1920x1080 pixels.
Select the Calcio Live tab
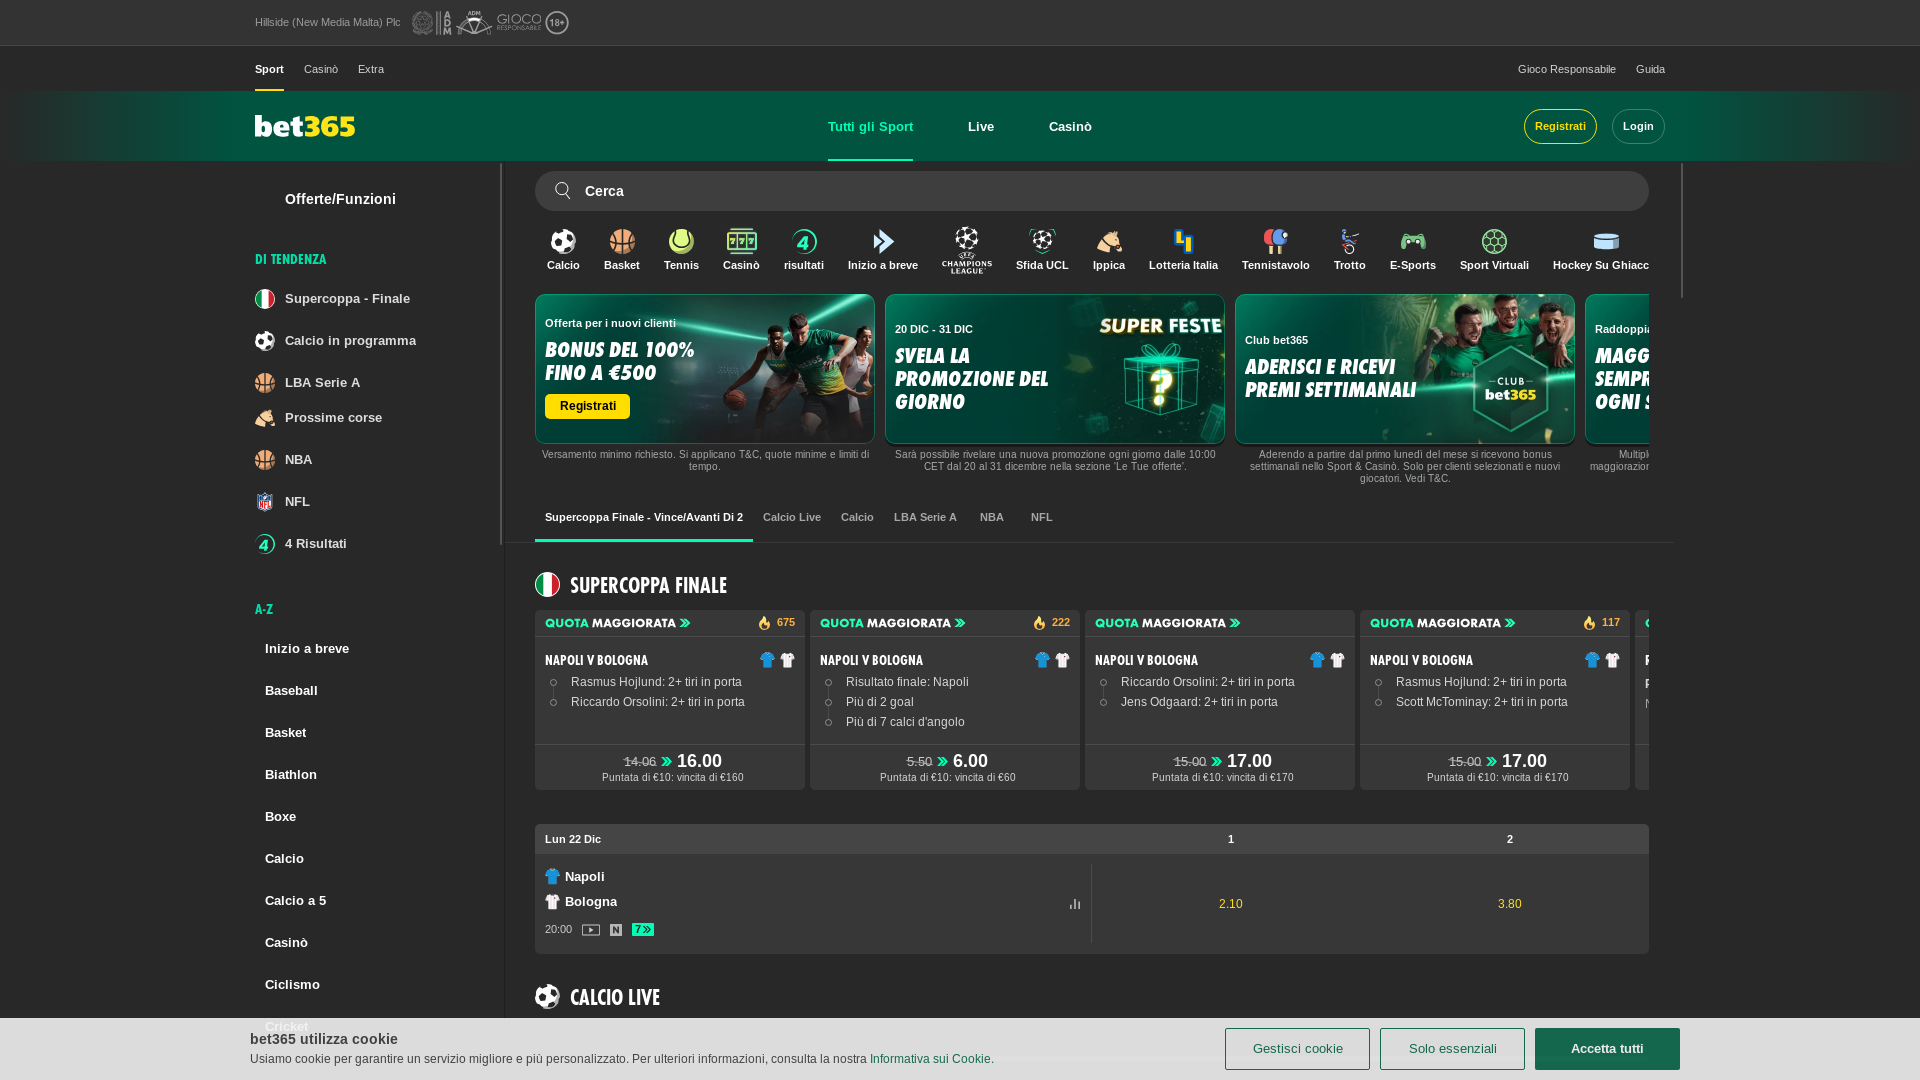click(x=792, y=518)
